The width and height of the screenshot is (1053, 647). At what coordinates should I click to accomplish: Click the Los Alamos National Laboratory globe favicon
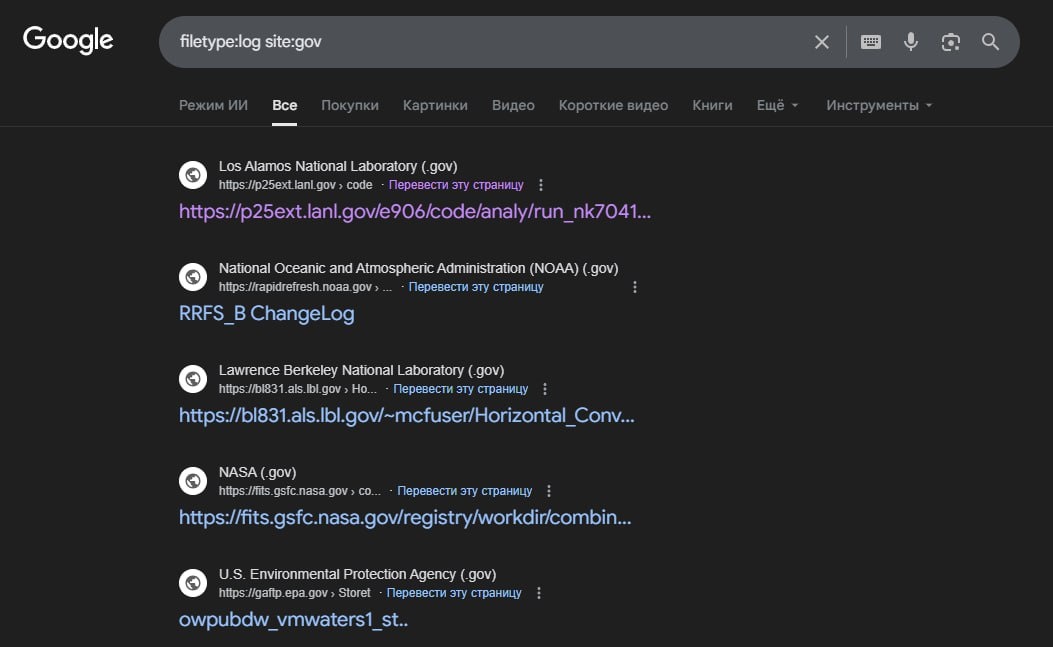(193, 175)
